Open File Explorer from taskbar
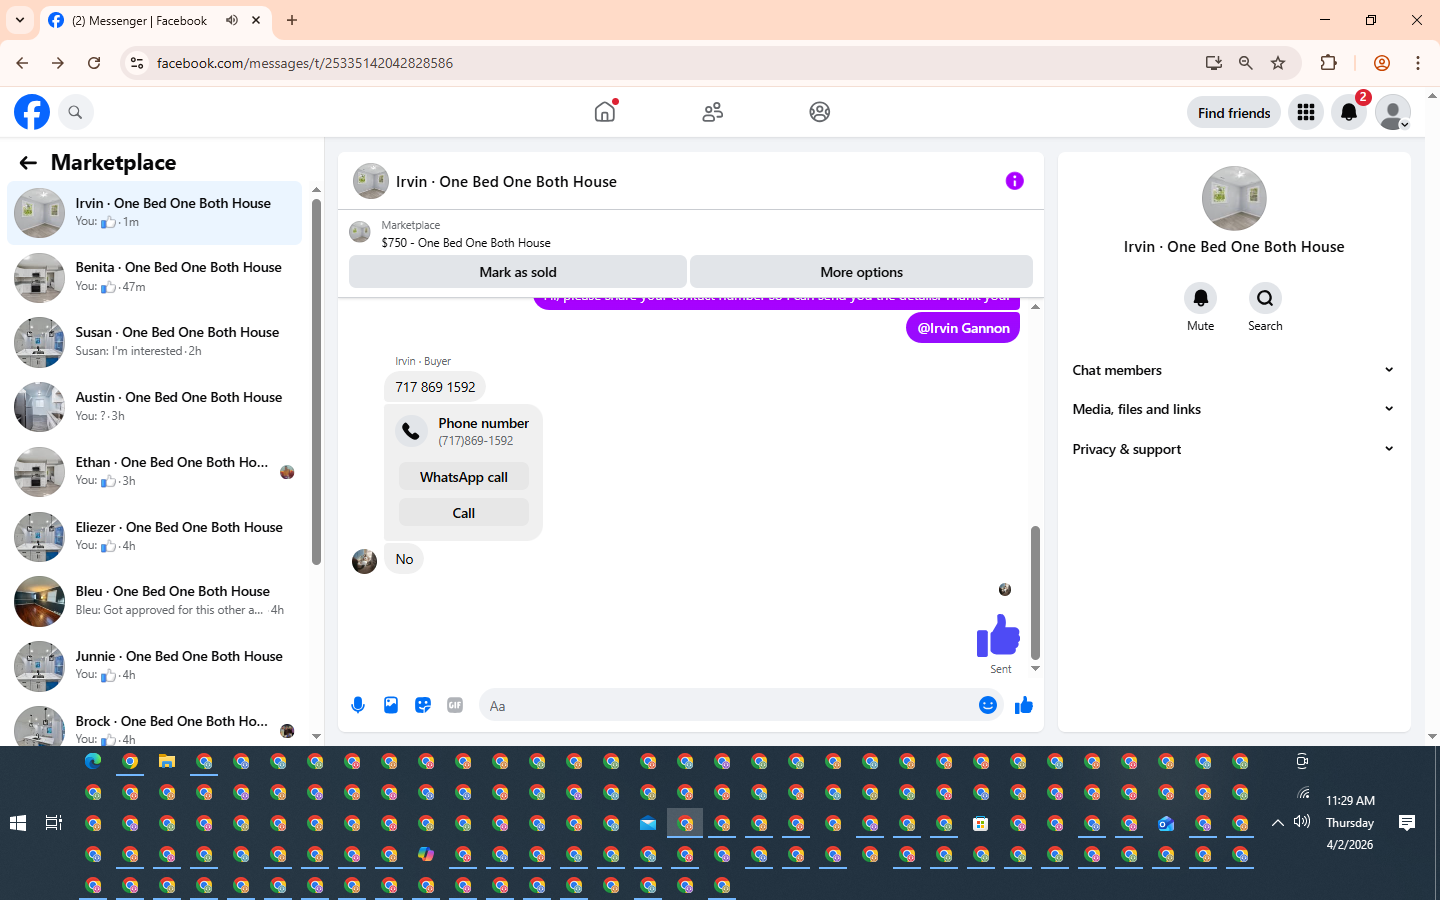Viewport: 1440px width, 900px height. [x=167, y=762]
